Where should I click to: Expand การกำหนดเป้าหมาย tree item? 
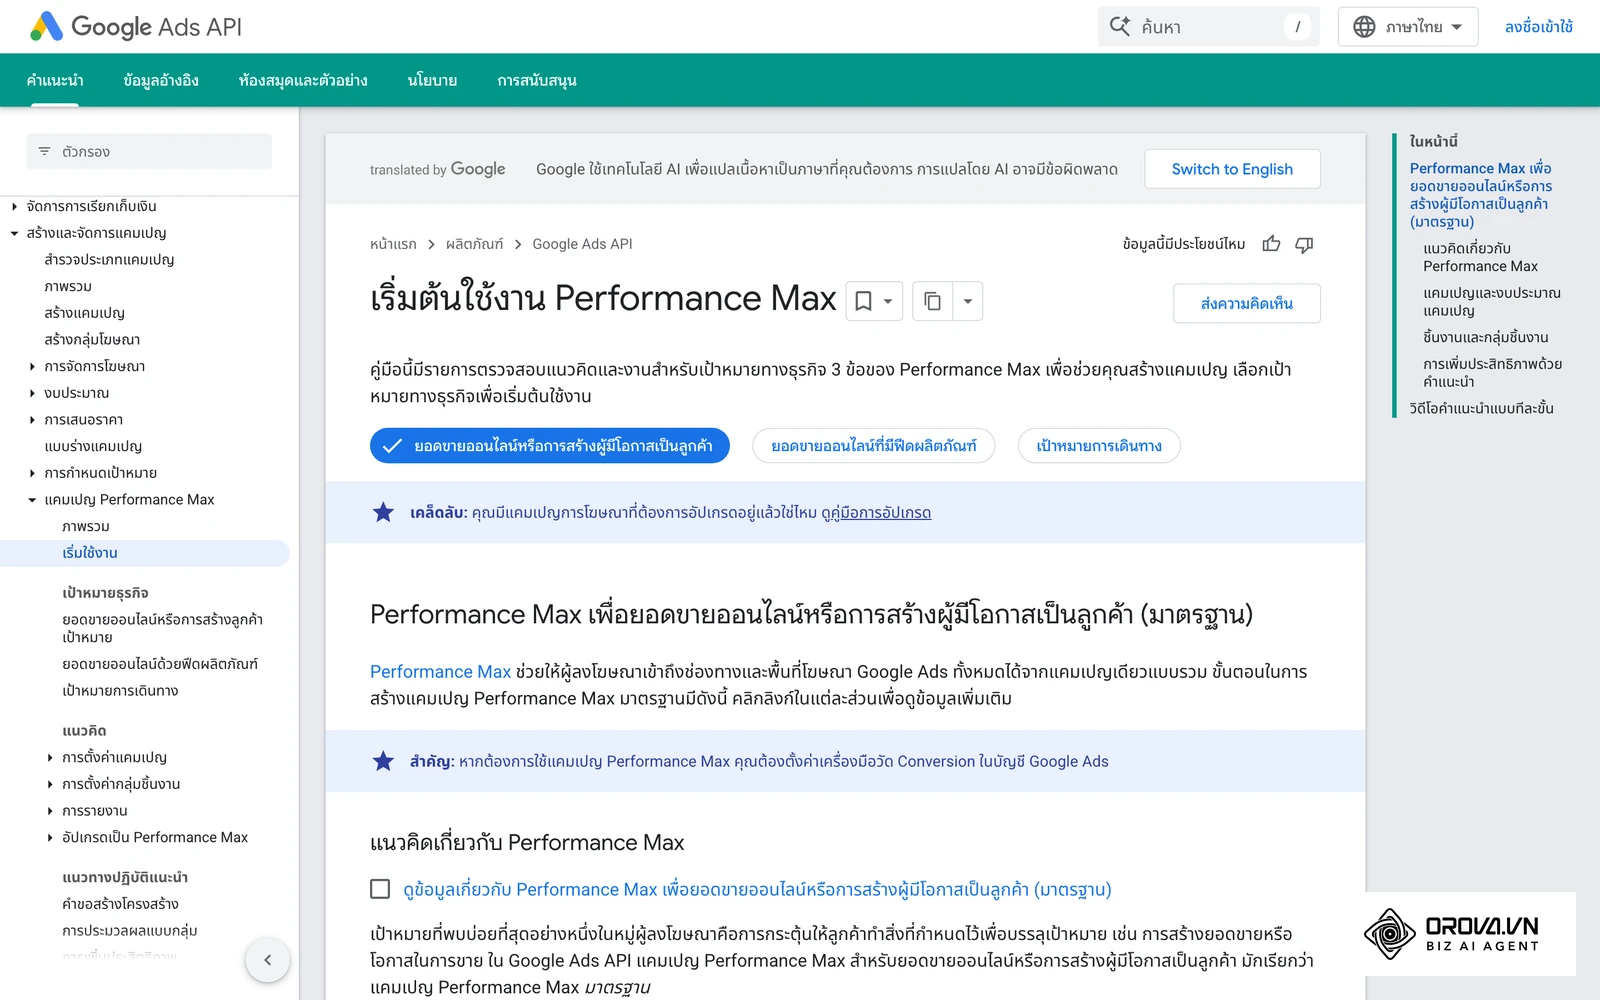click(32, 473)
